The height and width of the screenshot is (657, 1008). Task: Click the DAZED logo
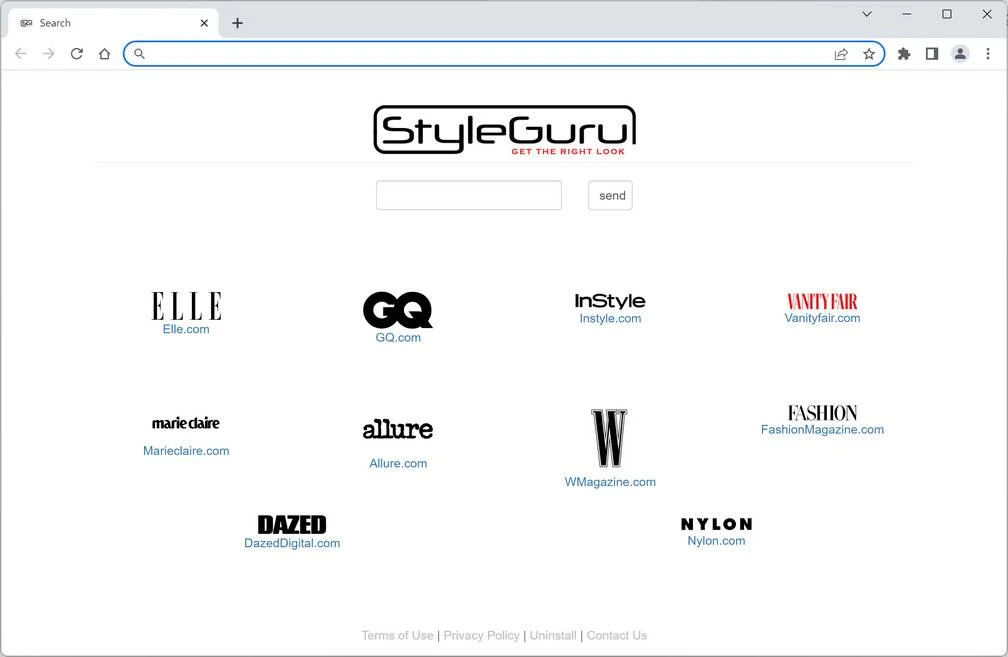tap(292, 525)
